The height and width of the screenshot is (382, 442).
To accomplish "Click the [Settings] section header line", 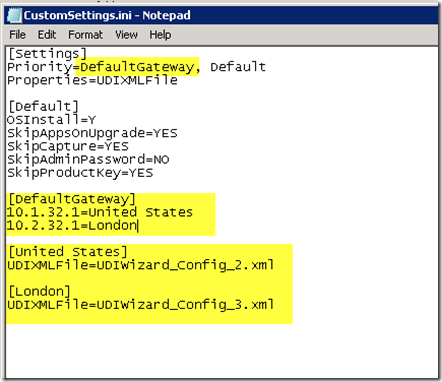I will point(47,54).
